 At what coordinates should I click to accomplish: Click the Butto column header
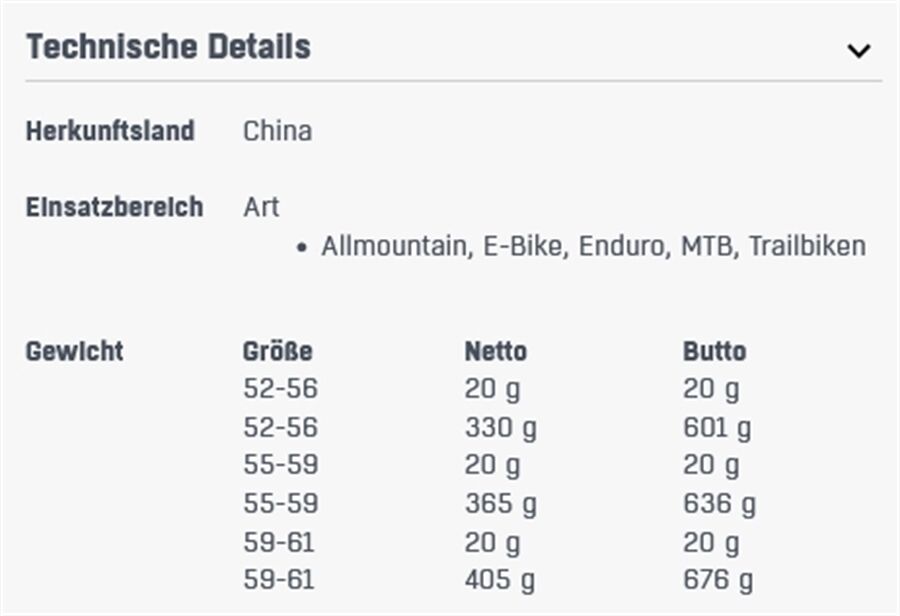coord(714,351)
